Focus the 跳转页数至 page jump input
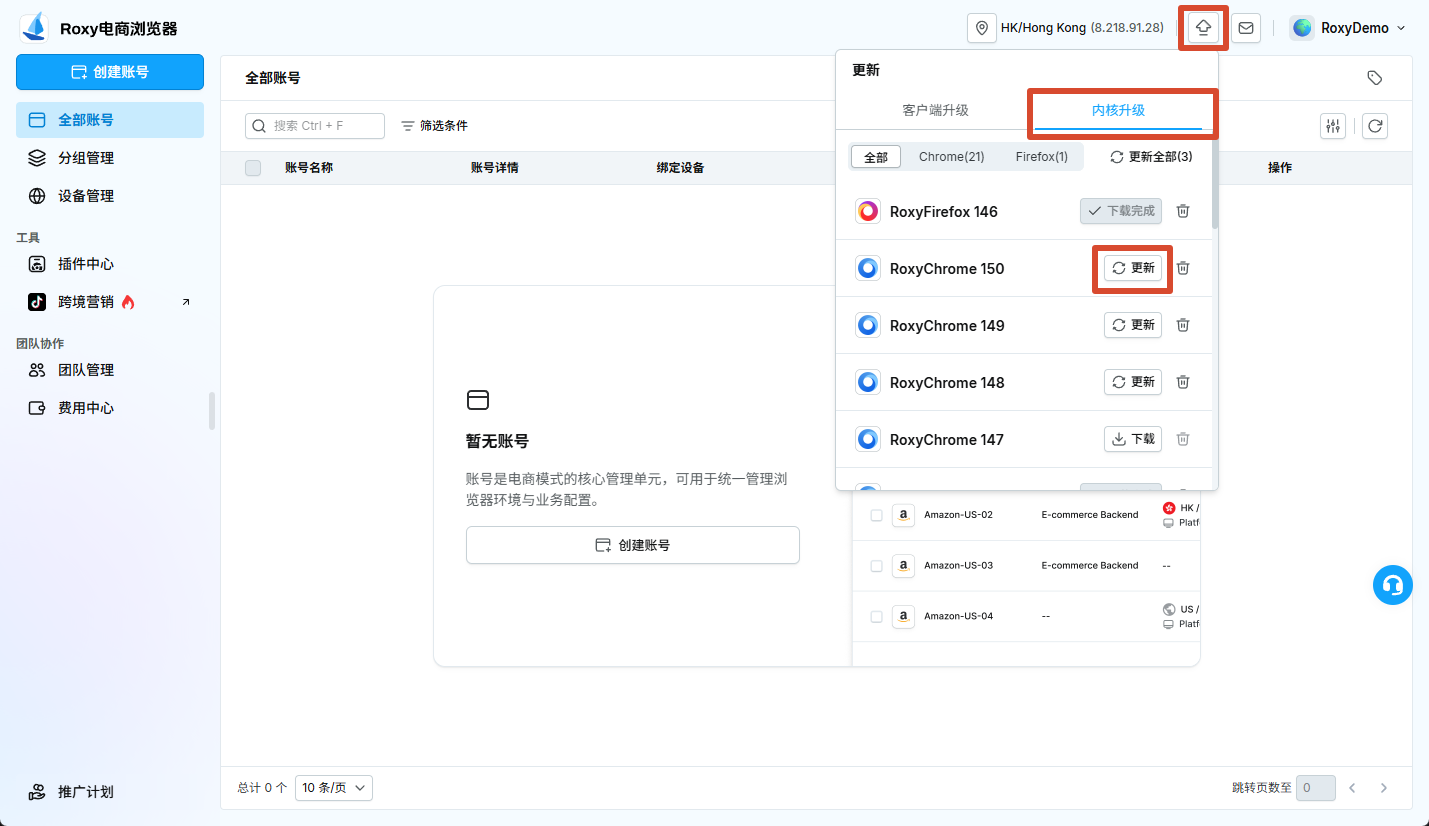The width and height of the screenshot is (1429, 826). pyautogui.click(x=1316, y=788)
